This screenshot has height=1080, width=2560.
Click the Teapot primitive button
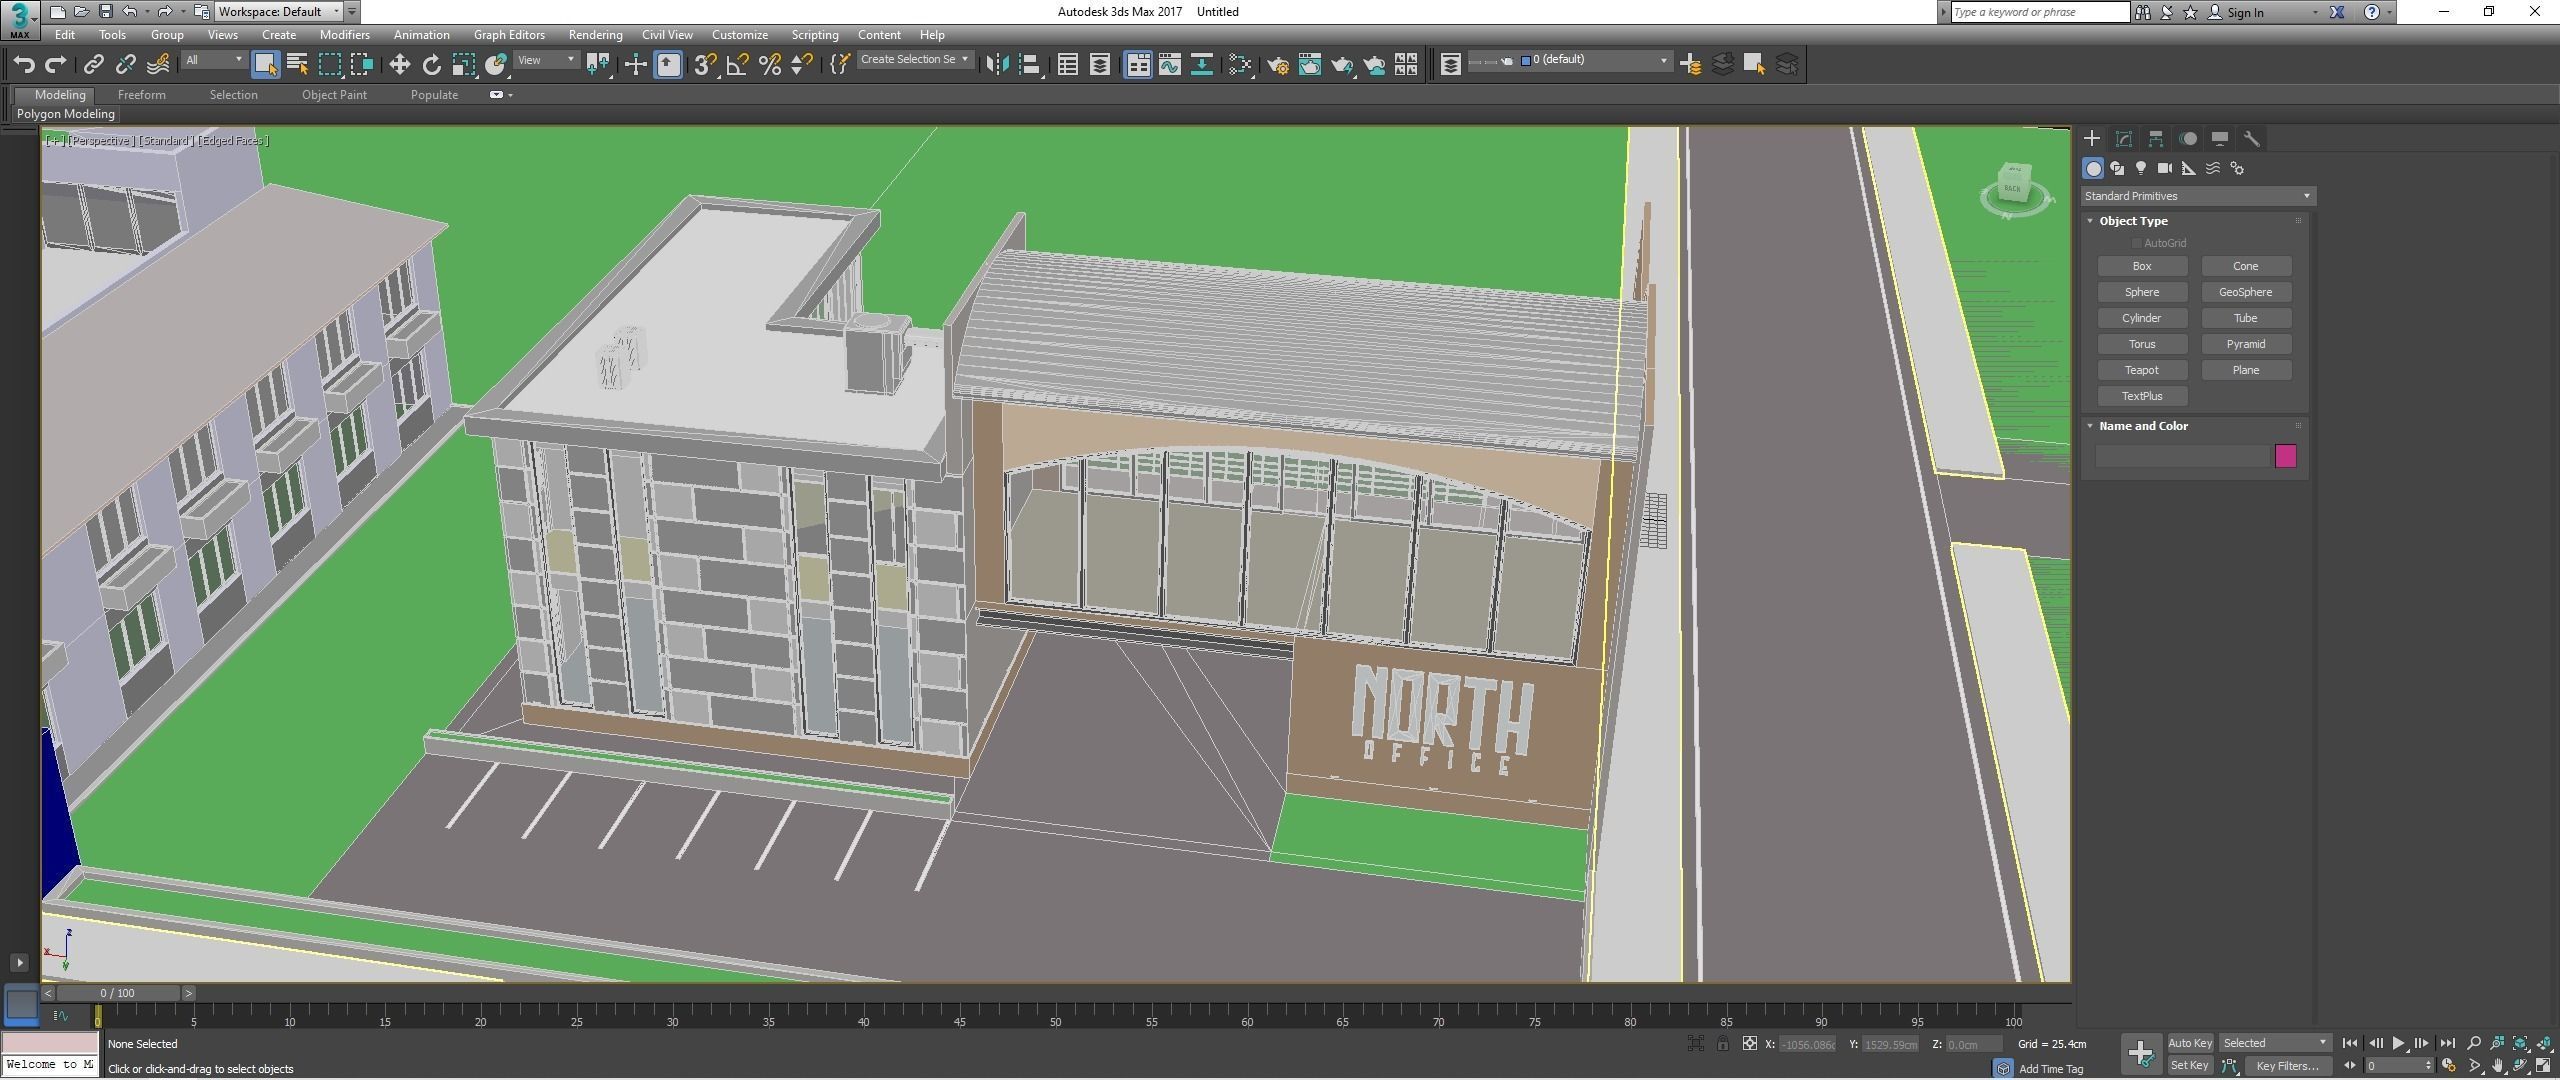click(x=2141, y=370)
